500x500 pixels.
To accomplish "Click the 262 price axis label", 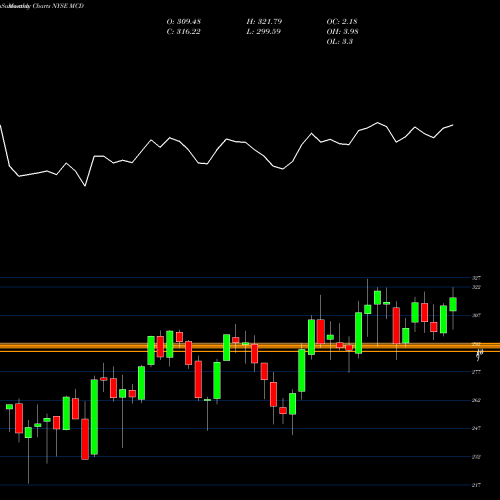I will pyautogui.click(x=476, y=400).
